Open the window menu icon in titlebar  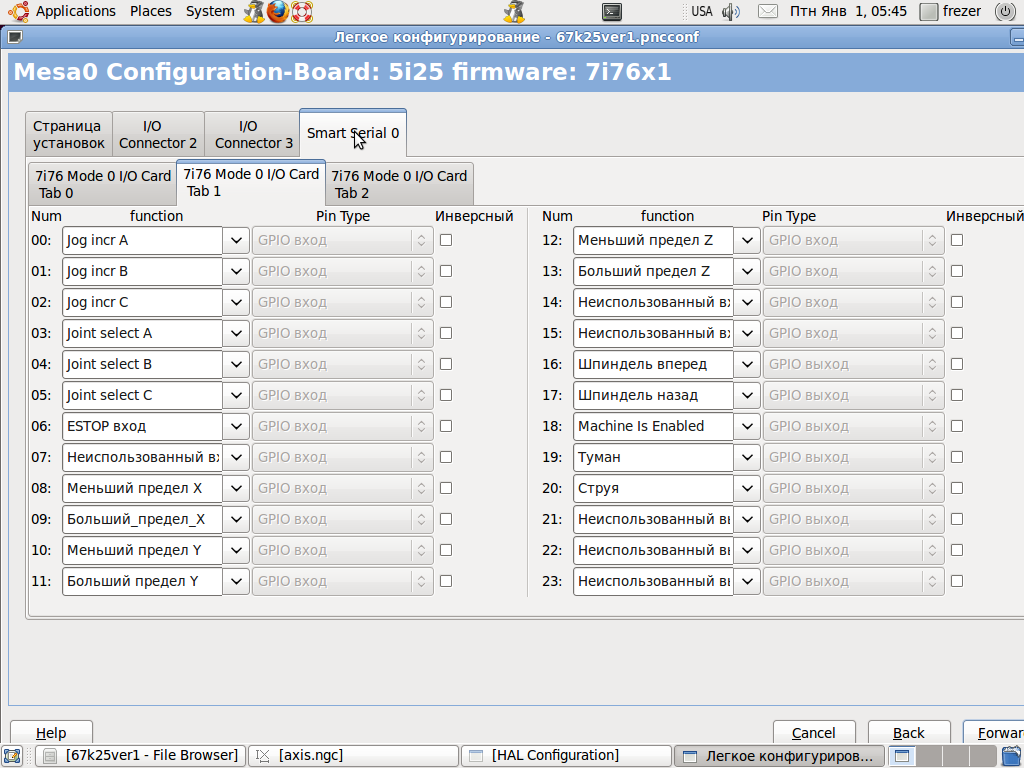(x=14, y=37)
